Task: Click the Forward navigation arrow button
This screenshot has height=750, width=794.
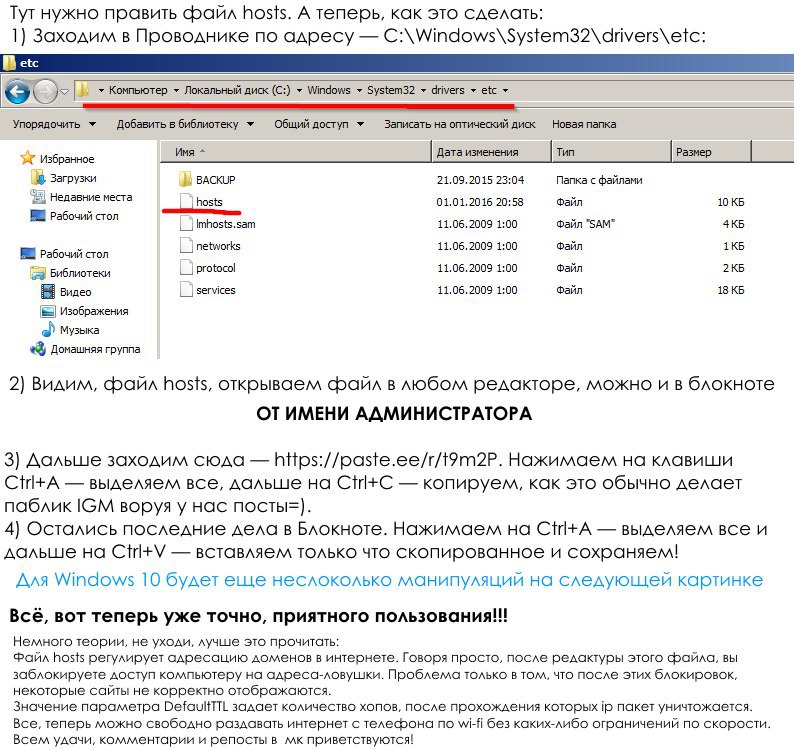Action: pyautogui.click(x=46, y=91)
